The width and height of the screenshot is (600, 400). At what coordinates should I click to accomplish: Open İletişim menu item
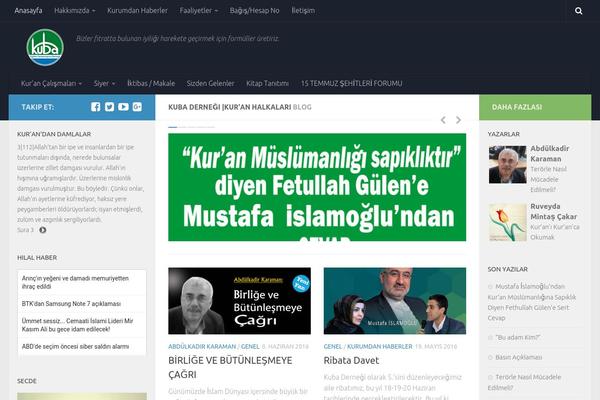tap(303, 11)
